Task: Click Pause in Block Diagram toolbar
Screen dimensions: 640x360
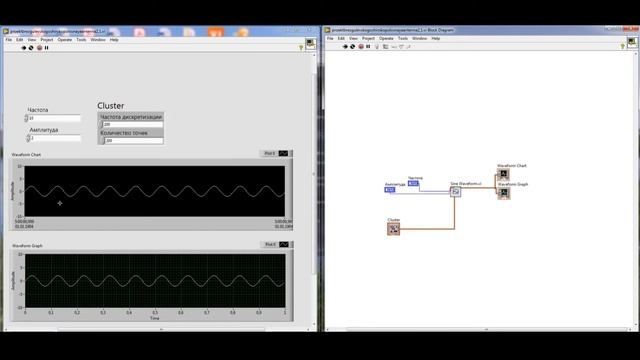Action: click(368, 47)
